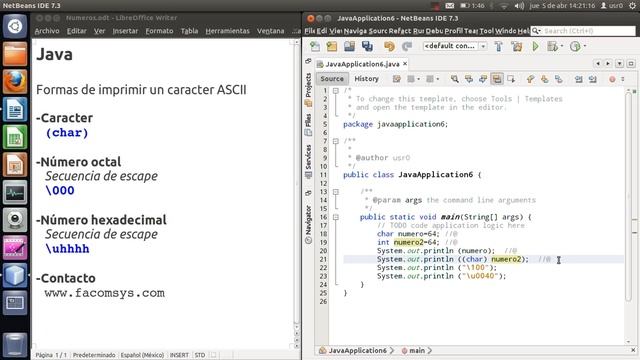Switch editor to Source view
Image resolution: width=640 pixels, height=360 pixels.
tap(332, 79)
